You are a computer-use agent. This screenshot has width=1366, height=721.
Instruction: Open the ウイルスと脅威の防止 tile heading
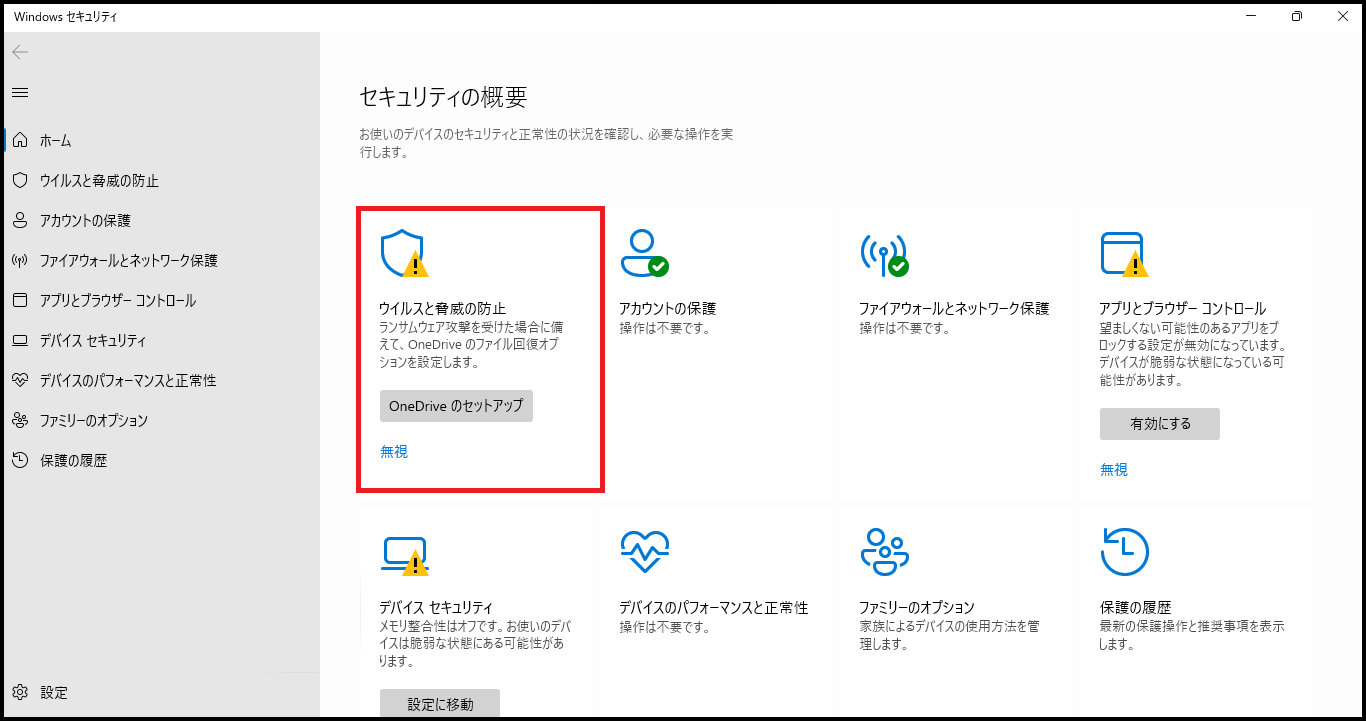443,308
